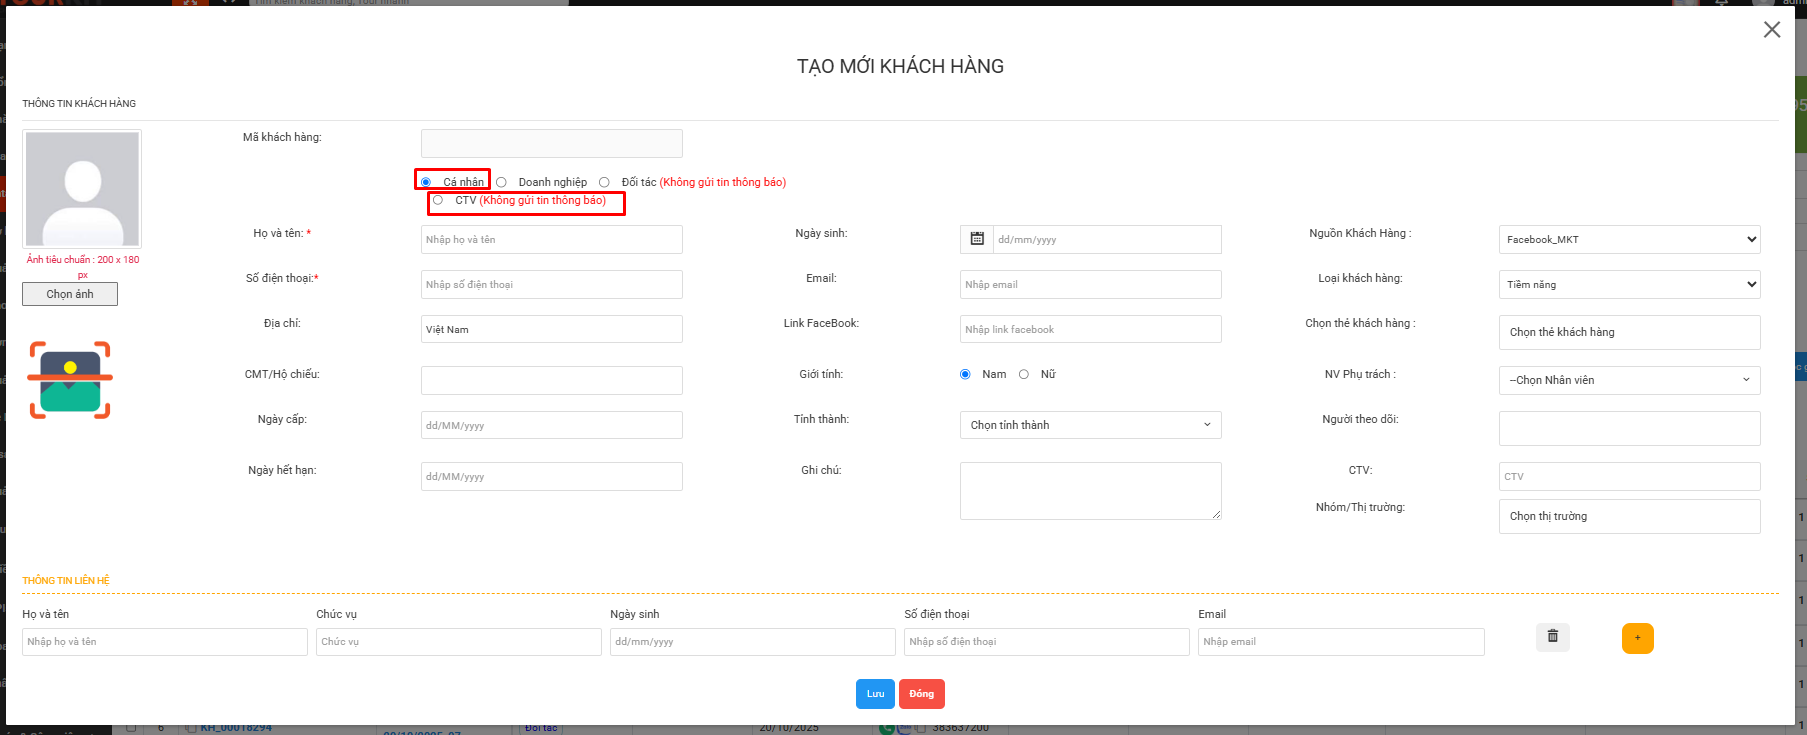Click the Chọn ảnh button
This screenshot has width=1807, height=735.
pos(70,294)
